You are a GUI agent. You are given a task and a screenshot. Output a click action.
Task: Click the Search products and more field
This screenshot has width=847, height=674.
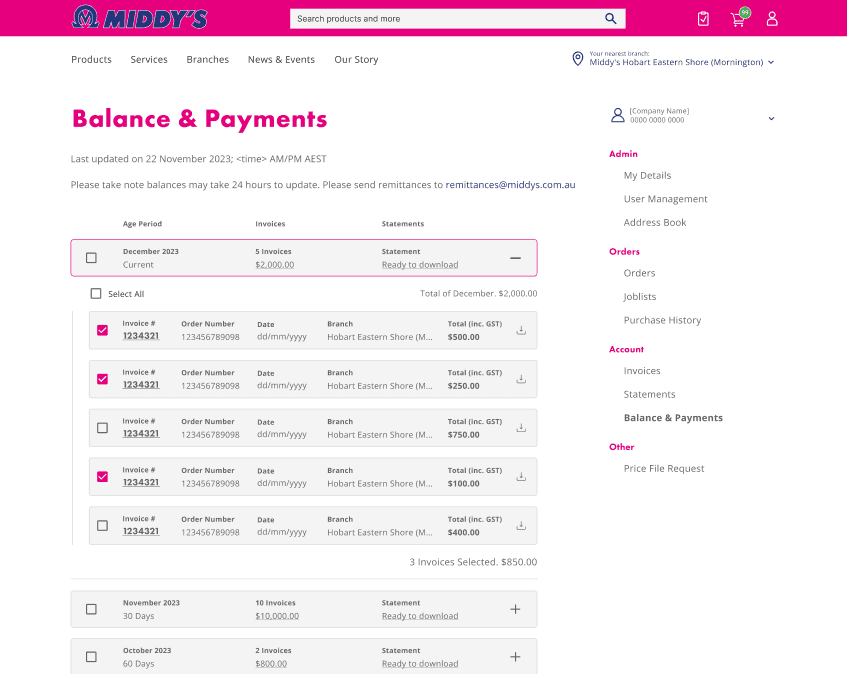(458, 18)
